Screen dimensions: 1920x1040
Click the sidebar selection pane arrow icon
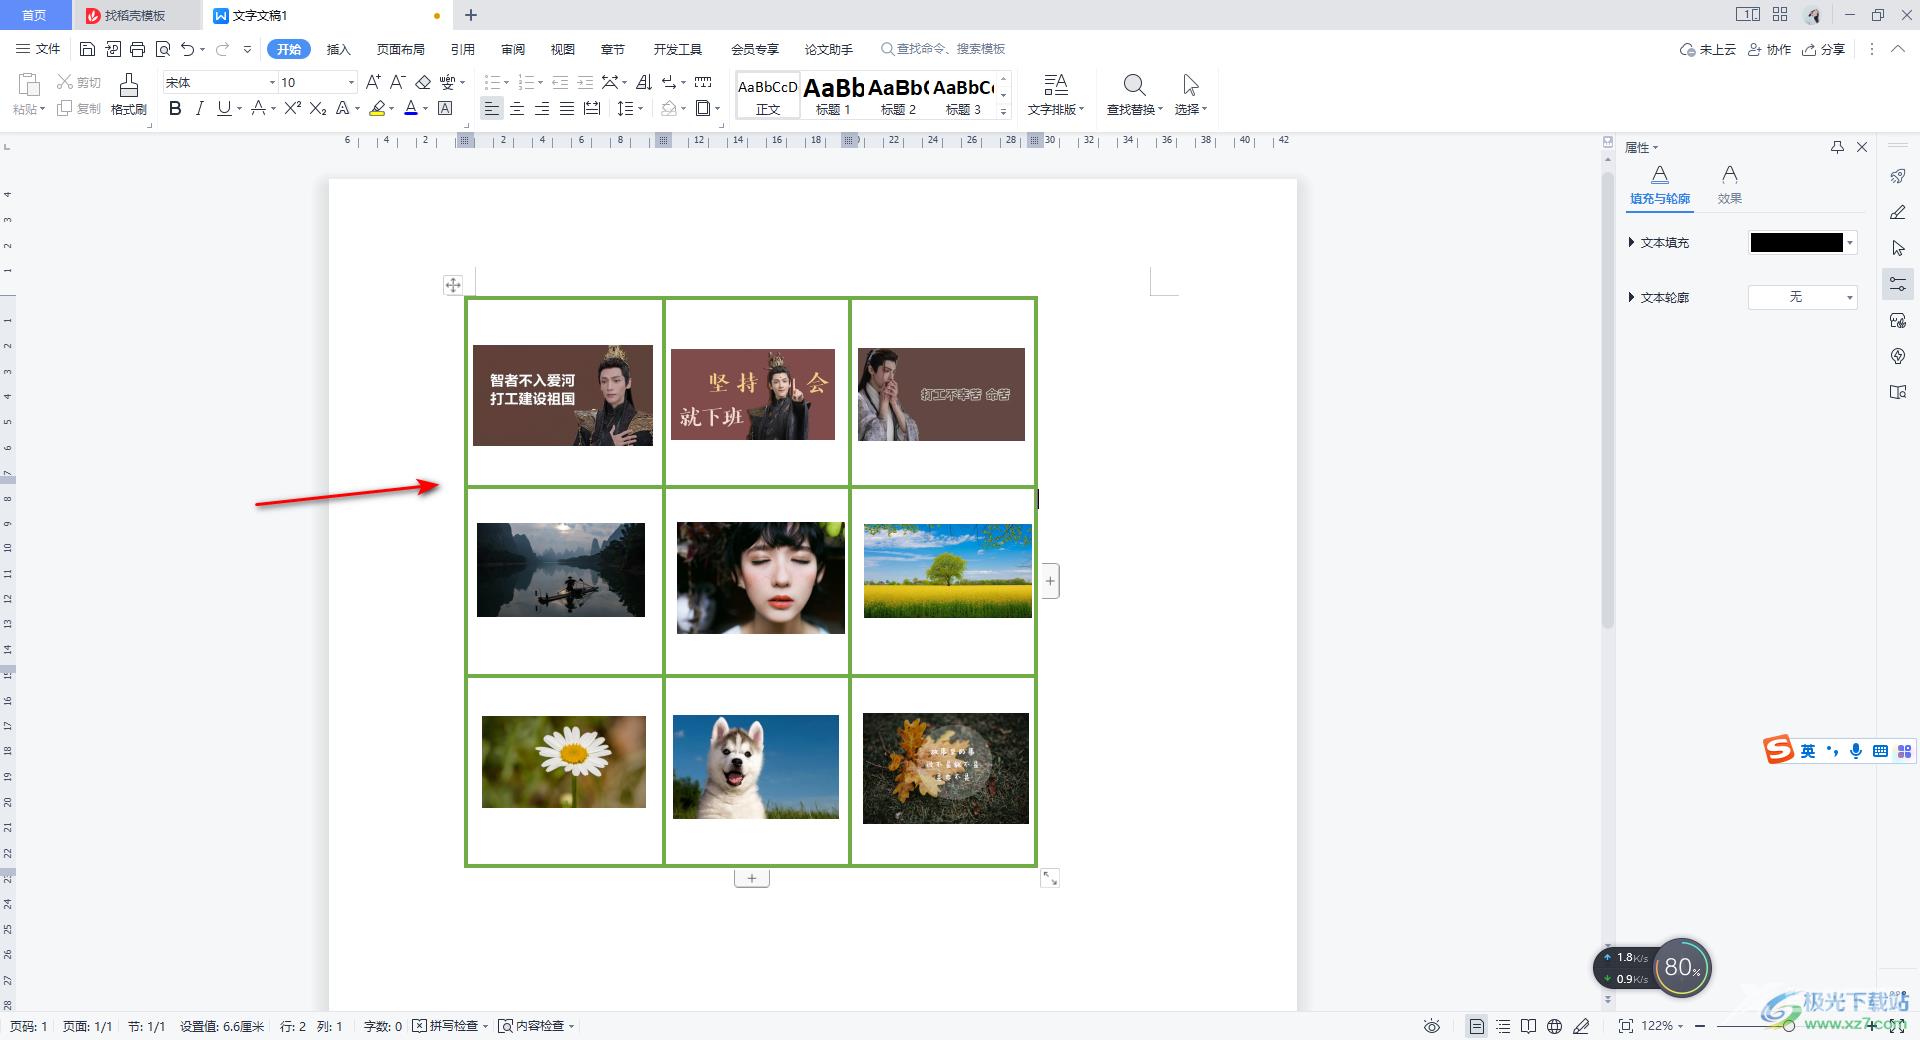point(1898,248)
